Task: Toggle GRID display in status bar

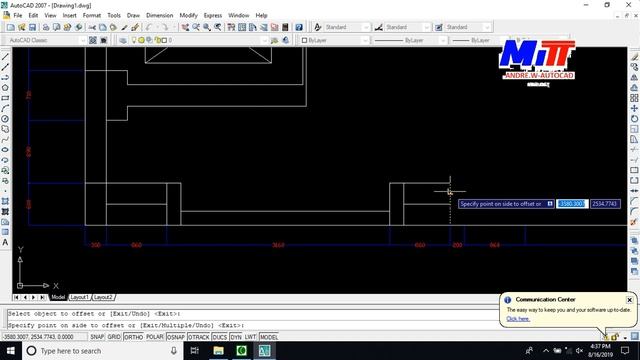Action: [114, 337]
